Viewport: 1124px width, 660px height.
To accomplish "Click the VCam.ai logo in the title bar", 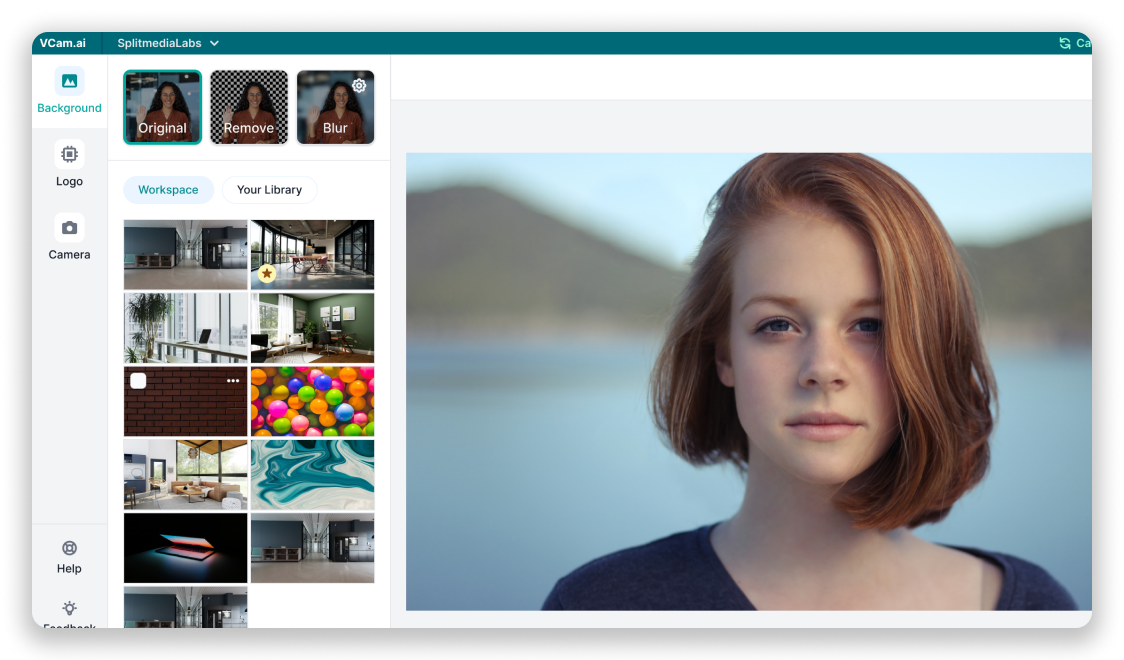I will tap(62, 43).
